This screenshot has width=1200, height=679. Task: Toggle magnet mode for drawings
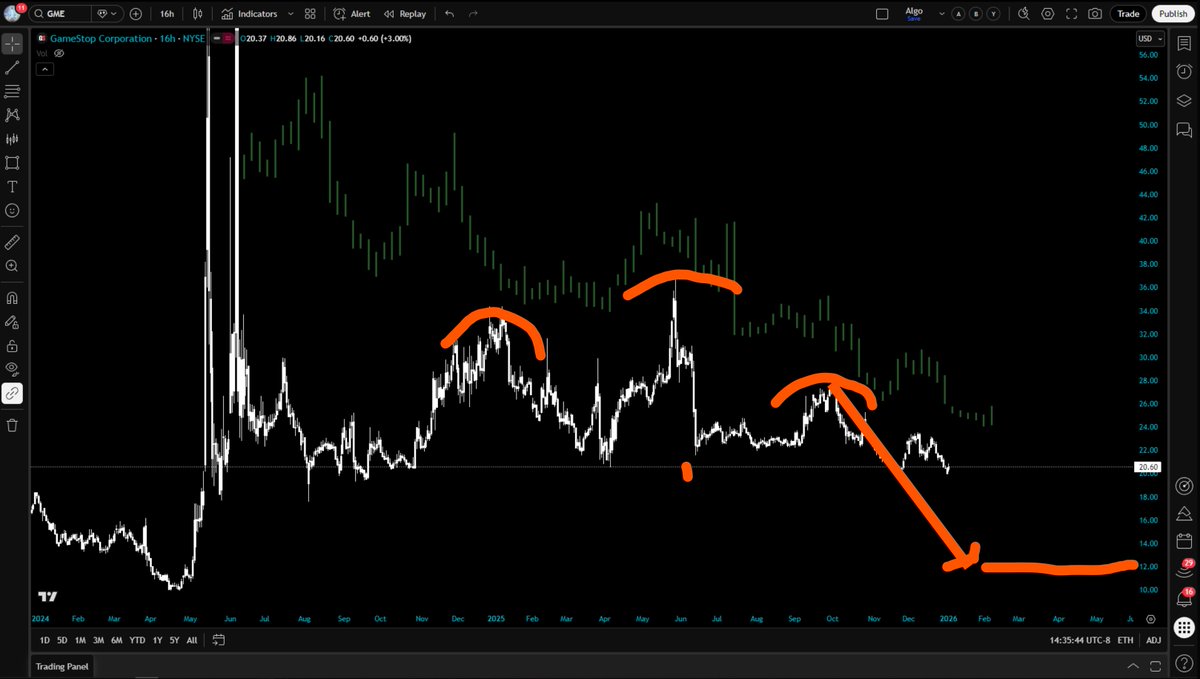pyautogui.click(x=12, y=297)
